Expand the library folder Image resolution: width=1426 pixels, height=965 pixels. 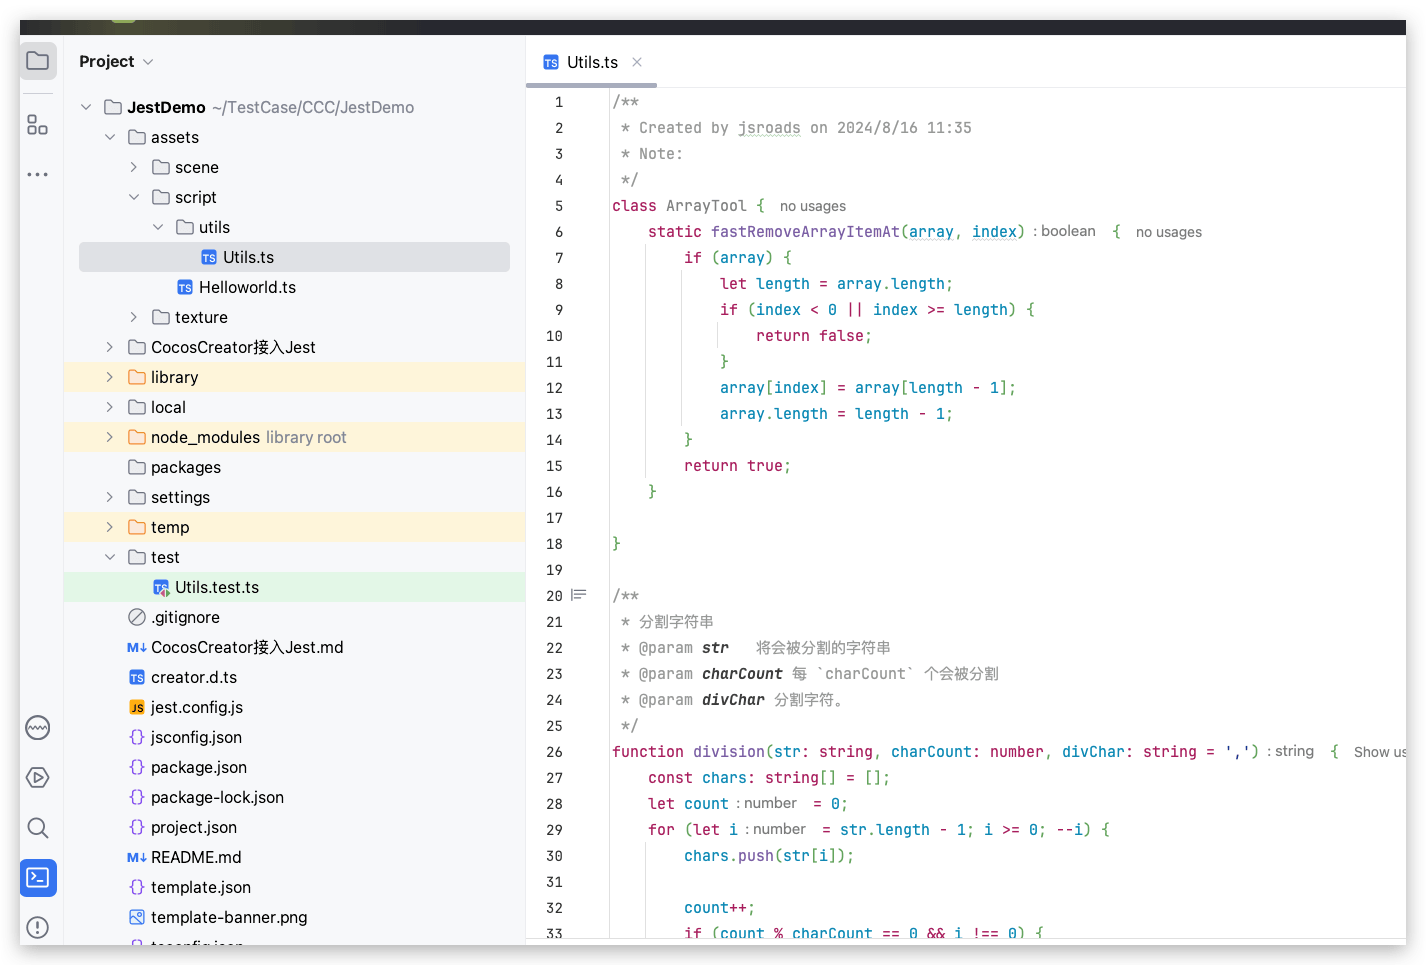click(x=110, y=377)
